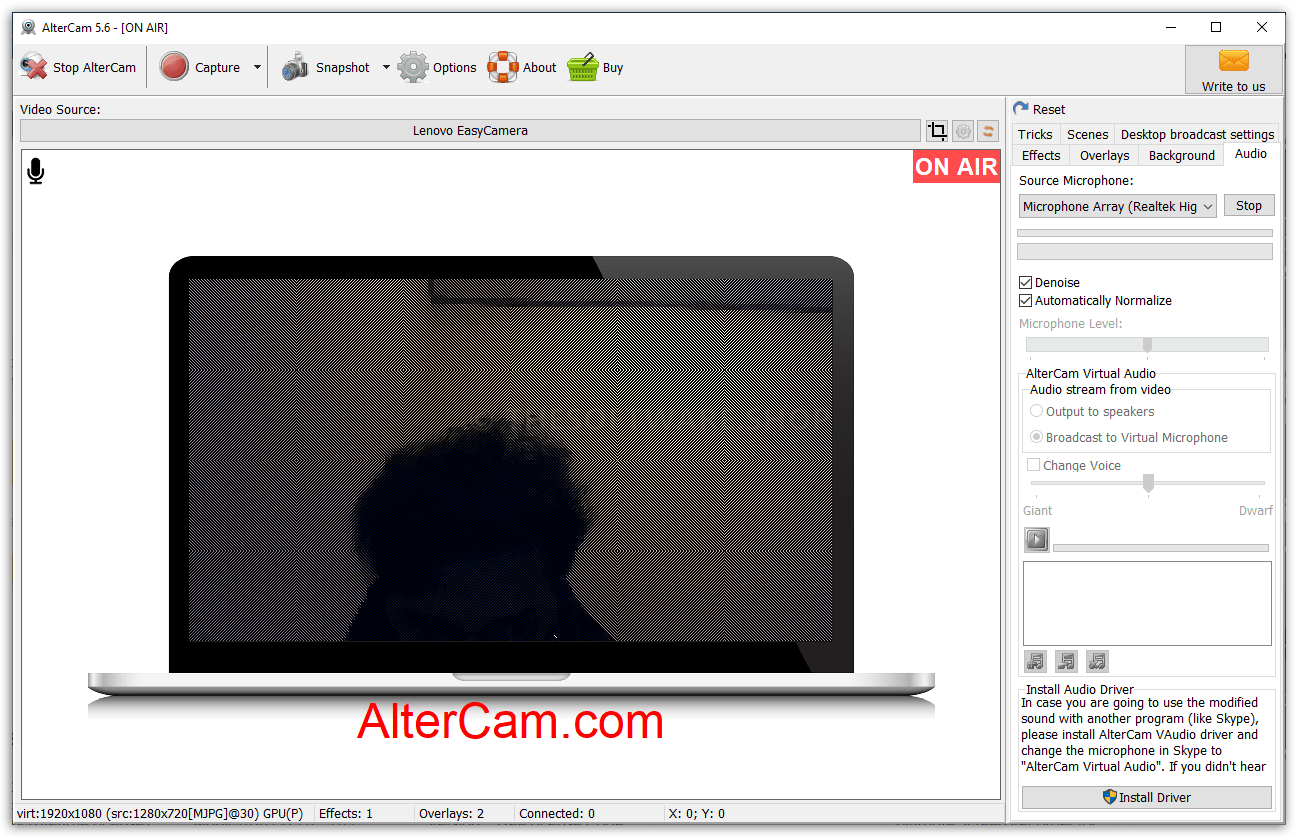
Task: Click the virt:1920x1080 resolution status text
Action: pyautogui.click(x=160, y=814)
